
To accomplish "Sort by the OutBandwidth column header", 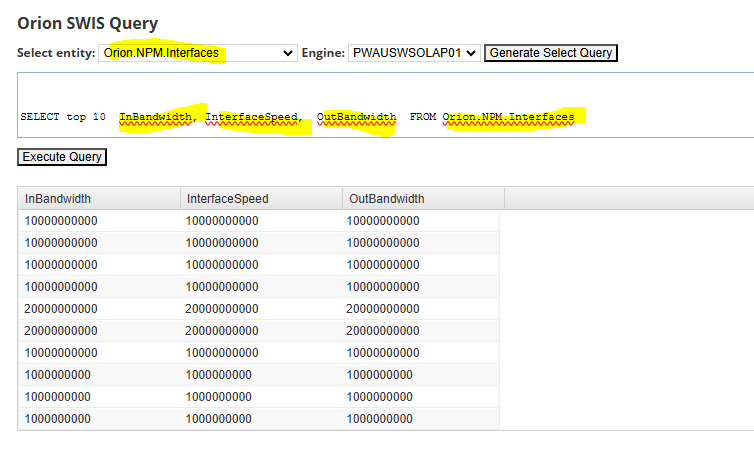I will point(424,199).
